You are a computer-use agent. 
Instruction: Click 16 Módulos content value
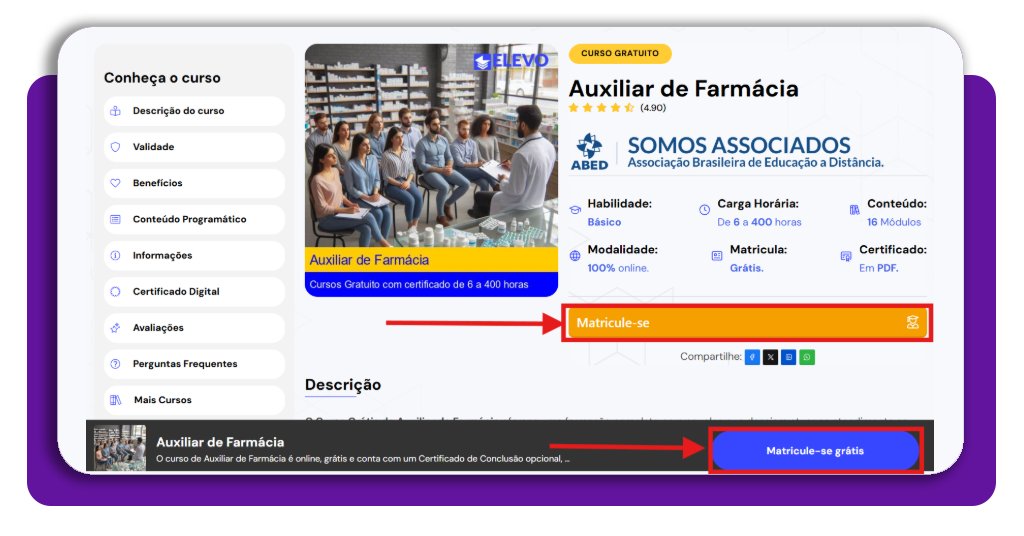pyautogui.click(x=893, y=222)
